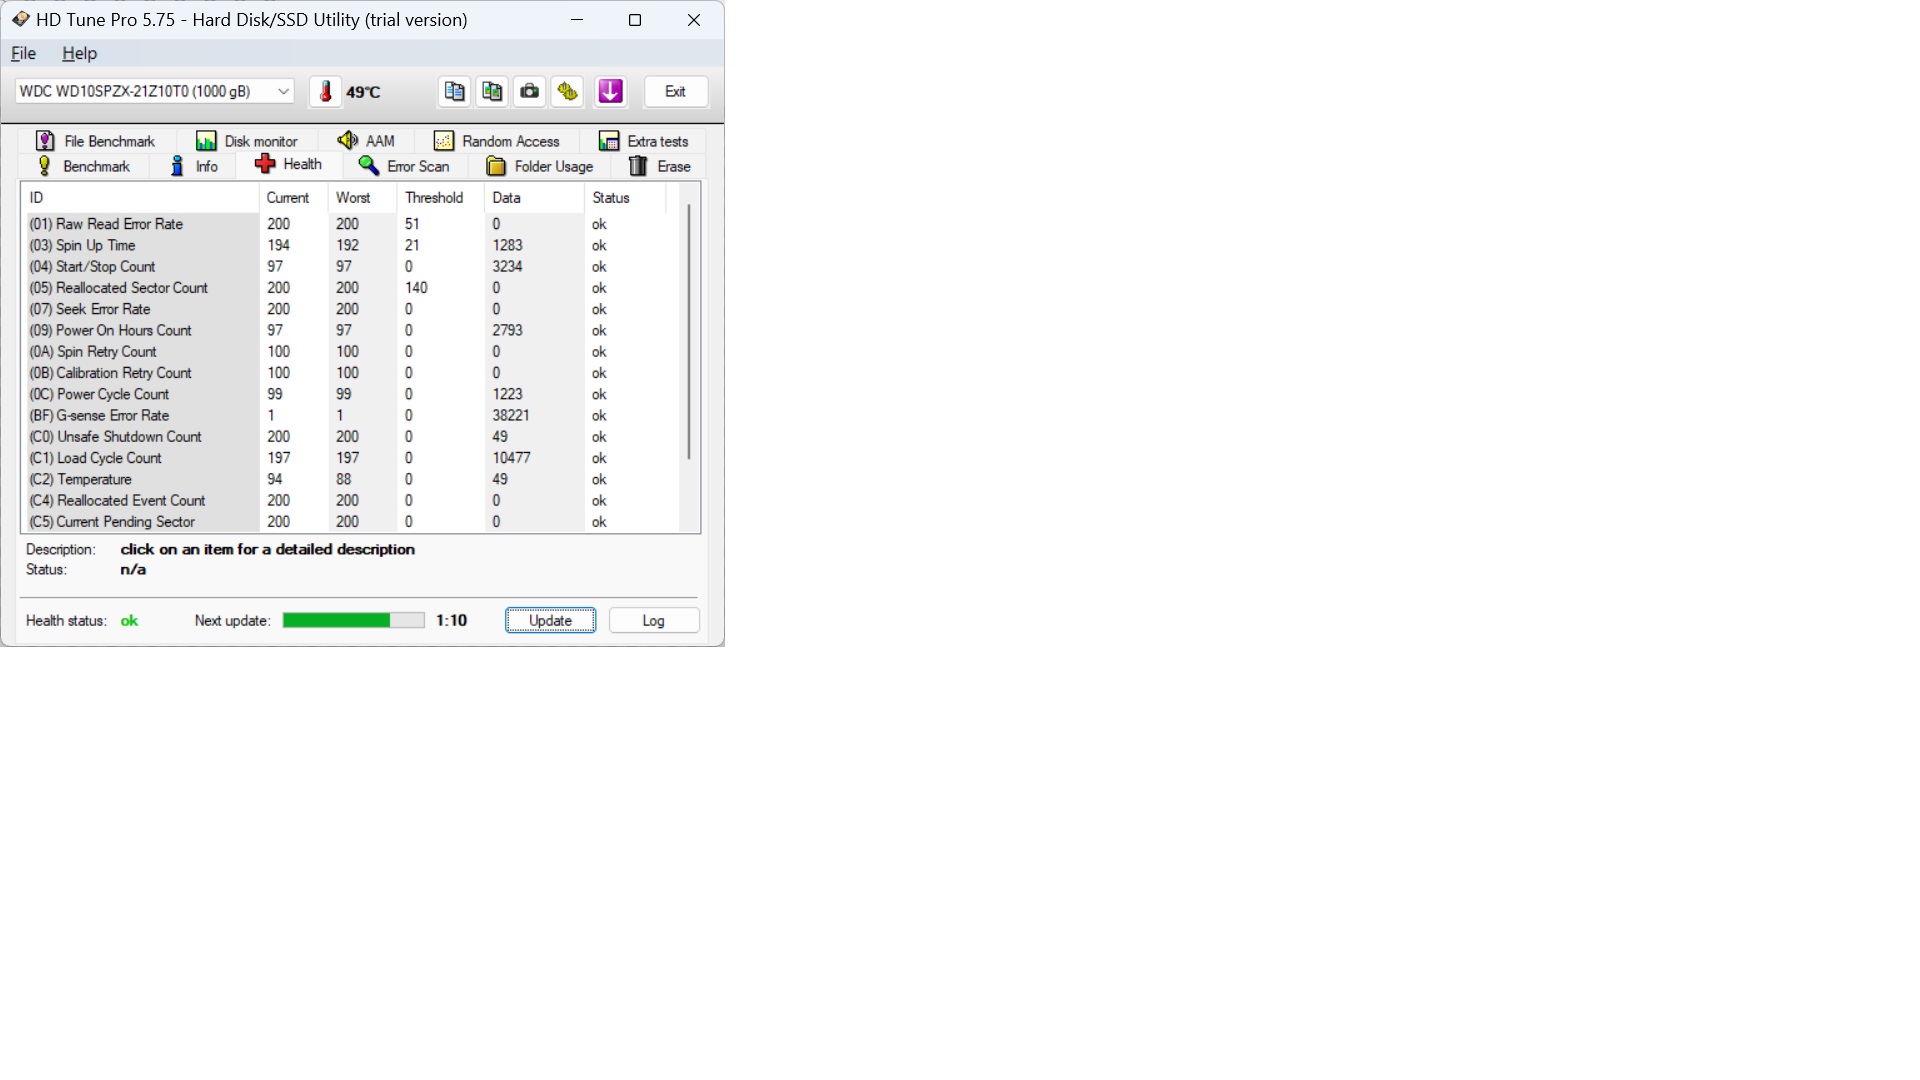Open the Error Scan tab

click(404, 166)
